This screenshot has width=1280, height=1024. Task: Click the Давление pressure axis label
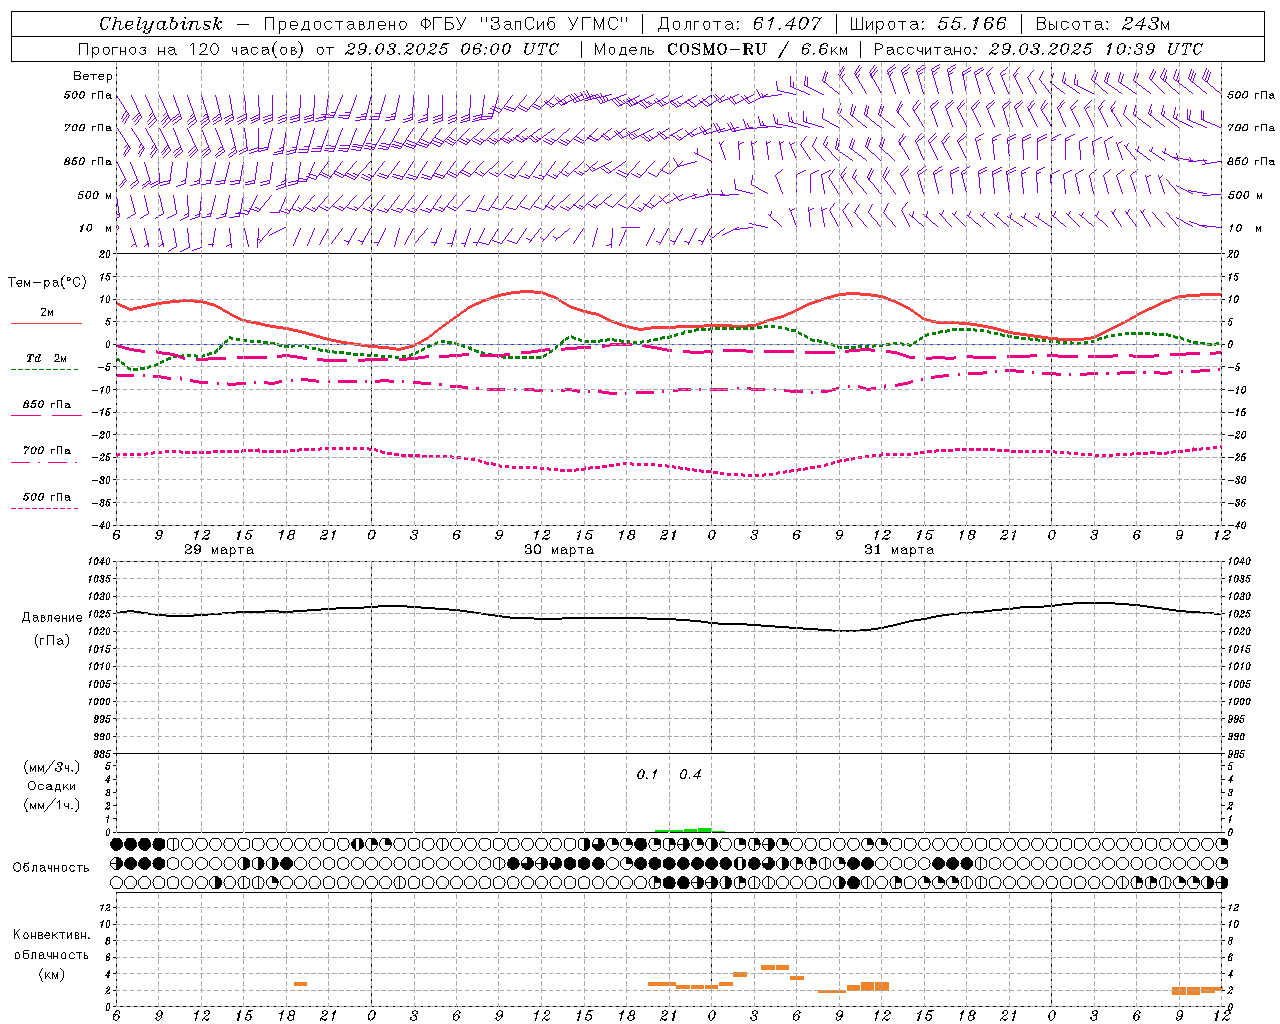52,618
